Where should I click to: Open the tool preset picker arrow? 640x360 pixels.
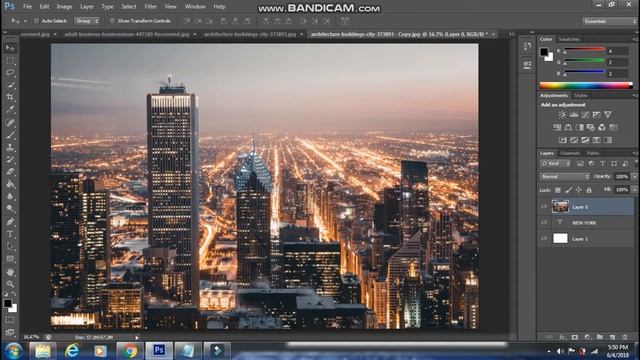click(25, 21)
